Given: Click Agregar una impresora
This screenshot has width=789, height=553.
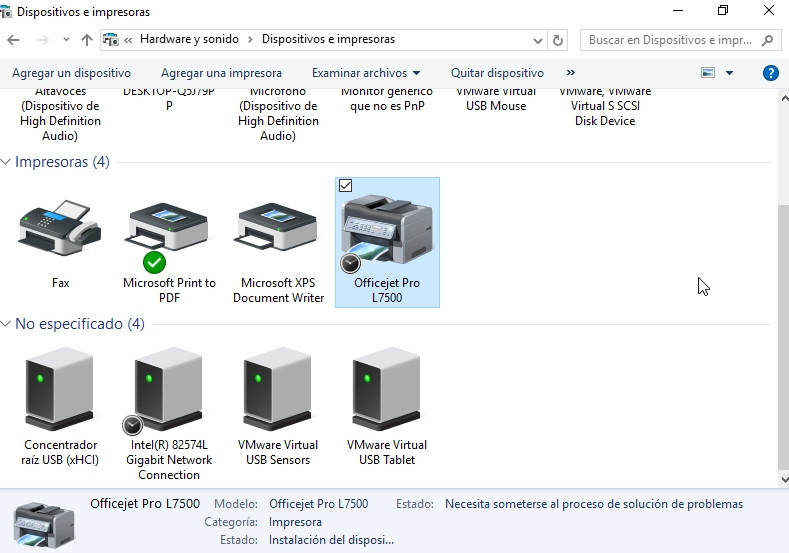Looking at the screenshot, I should [x=221, y=73].
